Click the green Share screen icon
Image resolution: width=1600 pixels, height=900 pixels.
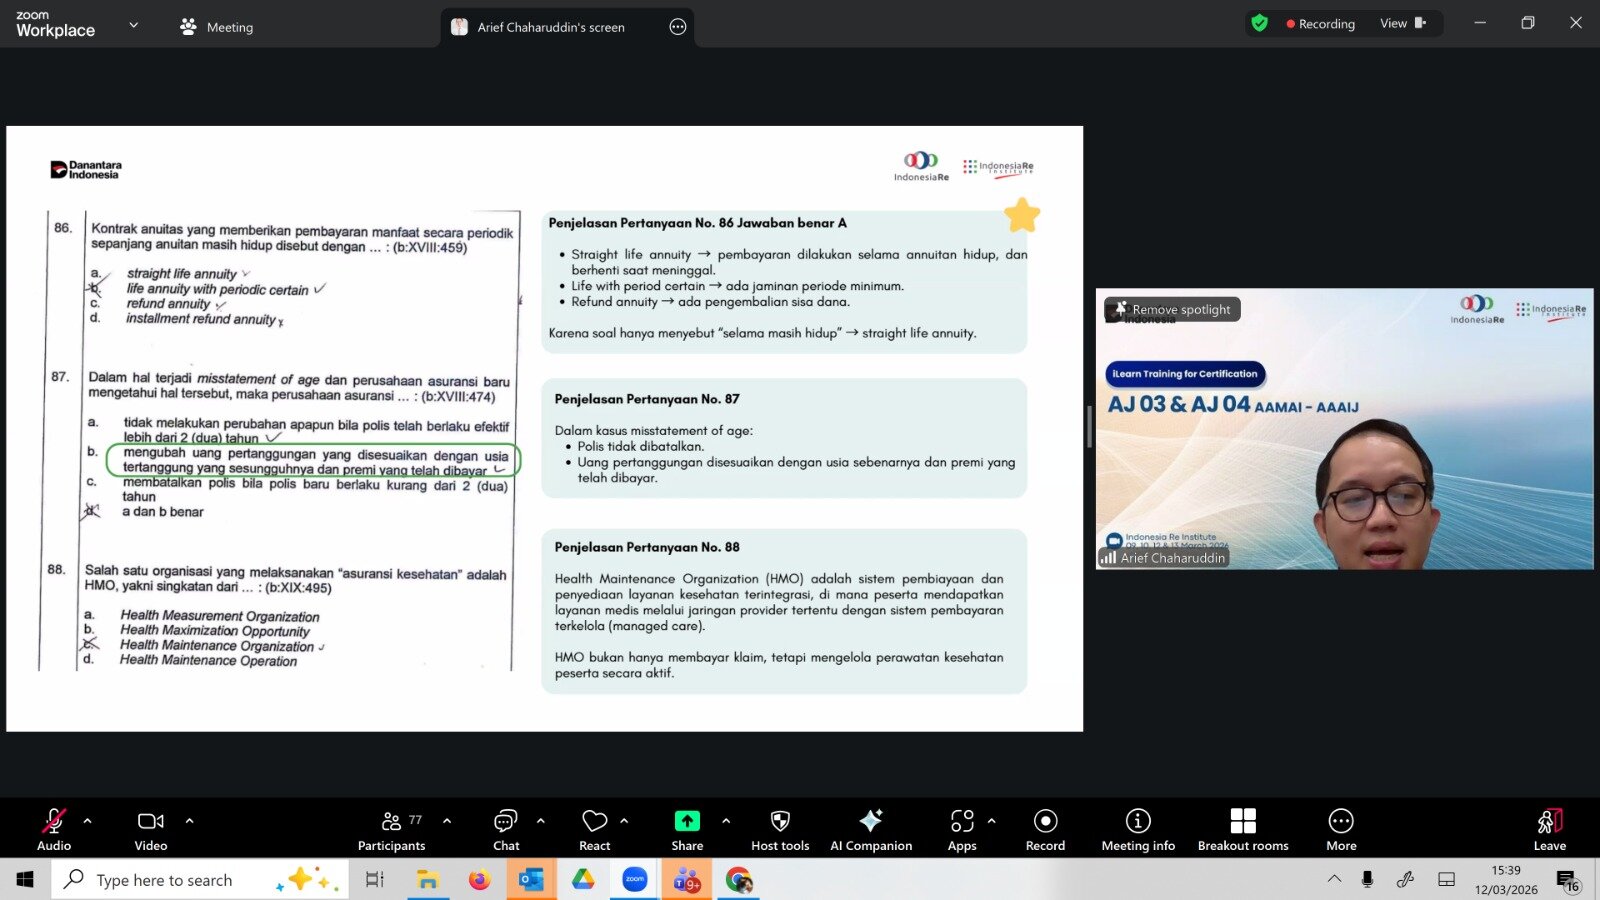[687, 821]
